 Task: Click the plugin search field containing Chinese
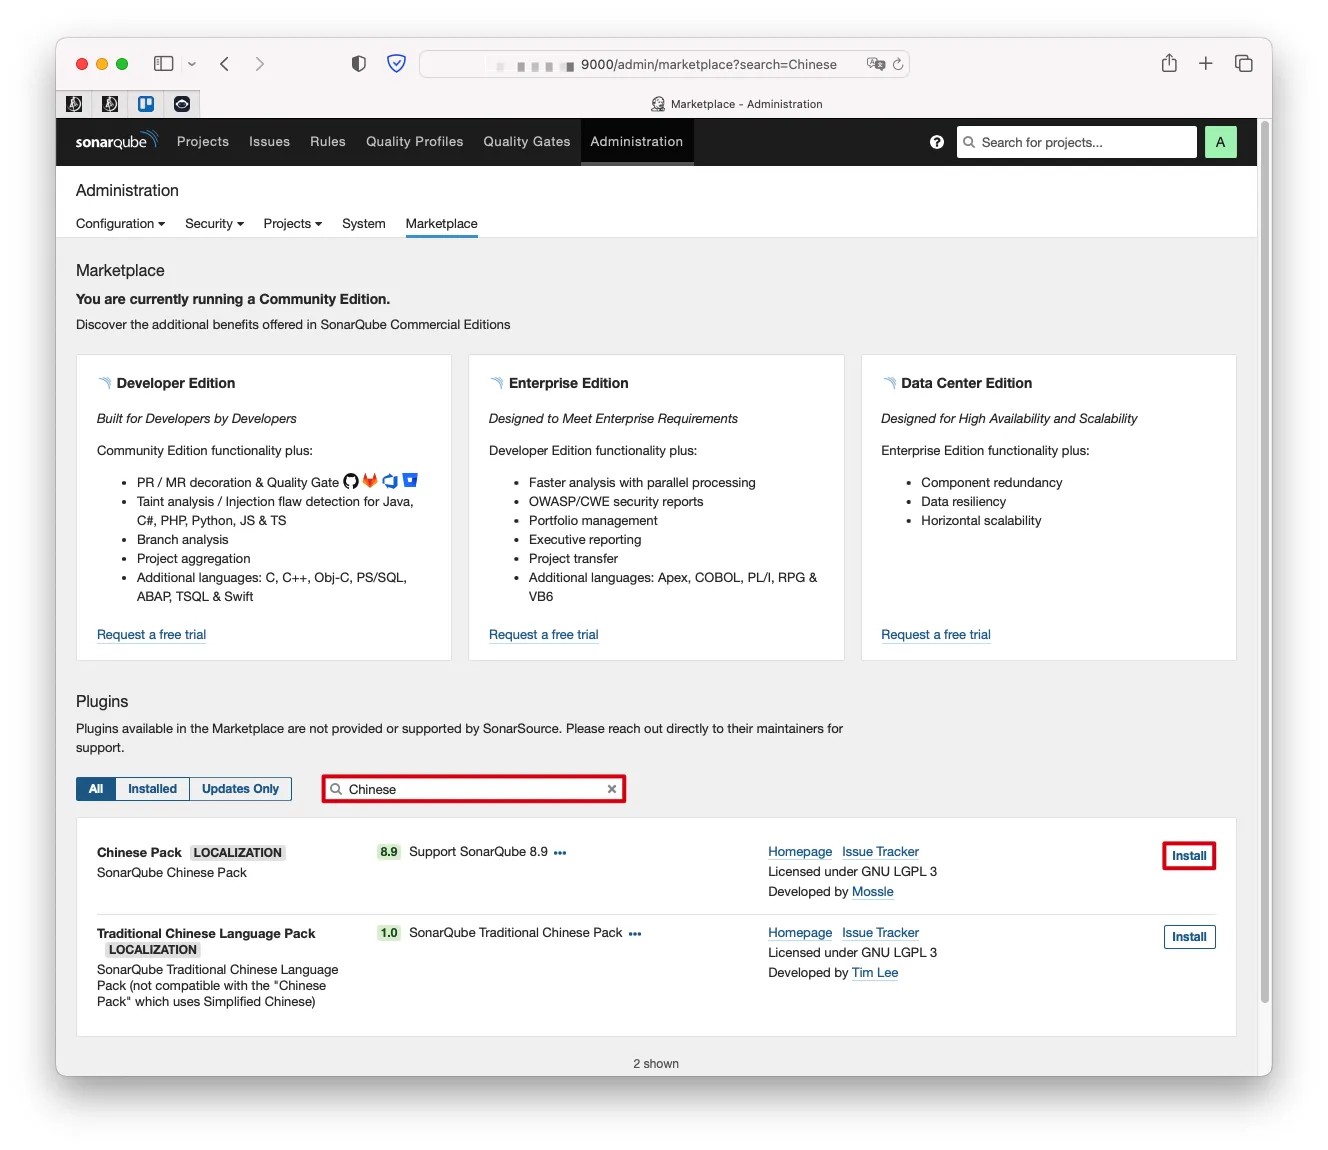(x=474, y=789)
